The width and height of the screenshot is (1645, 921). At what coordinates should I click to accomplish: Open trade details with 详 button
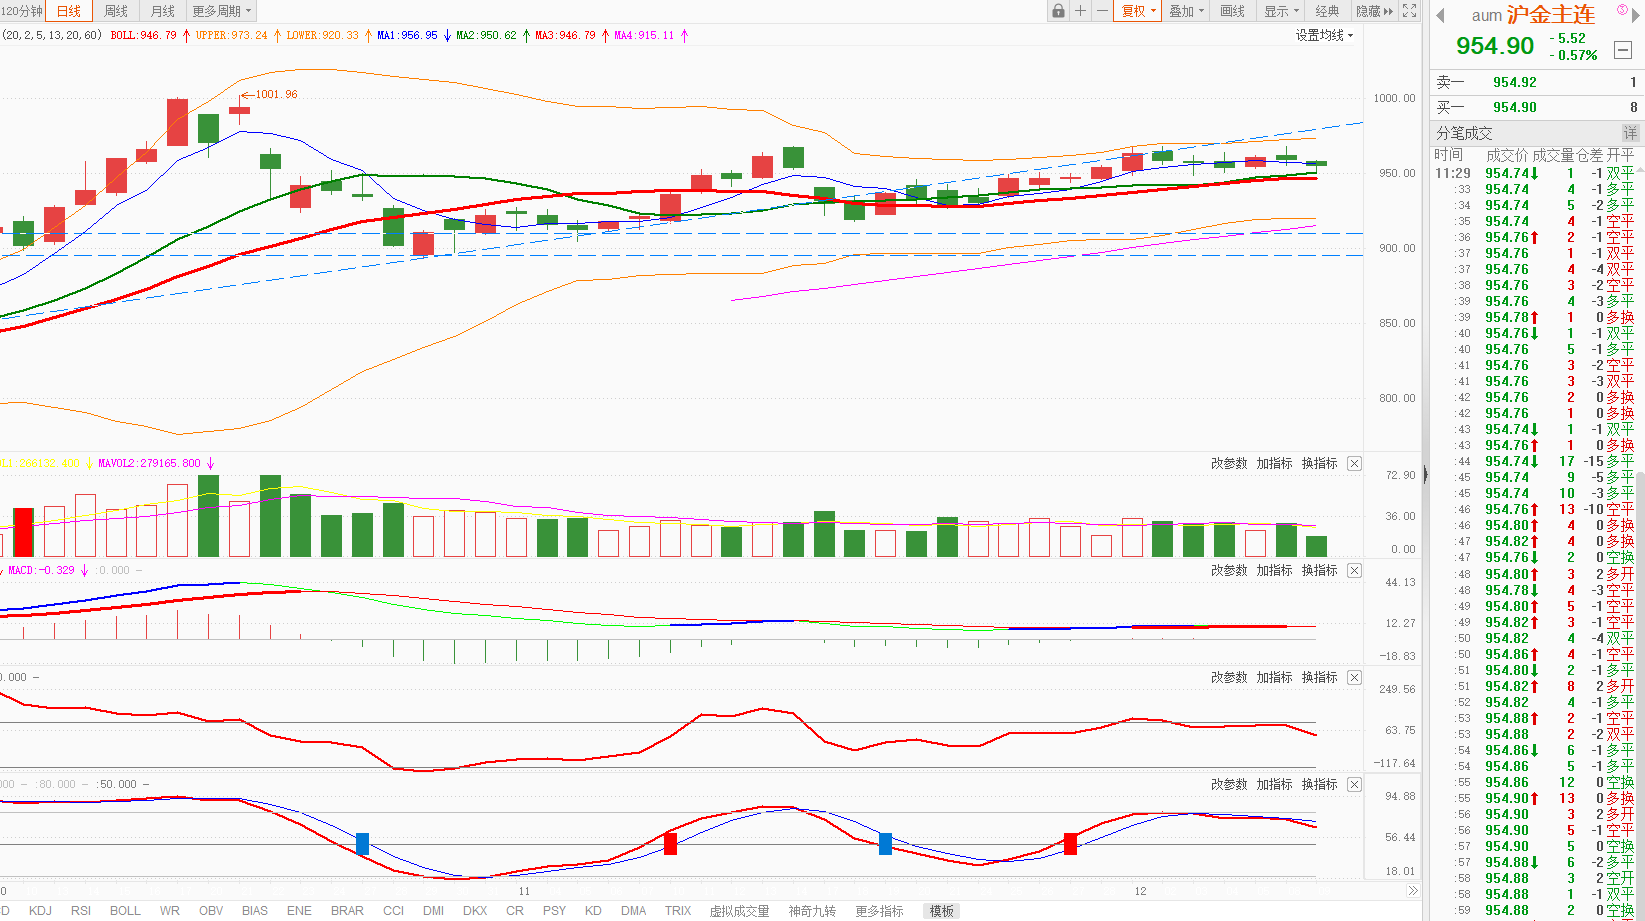point(1630,133)
